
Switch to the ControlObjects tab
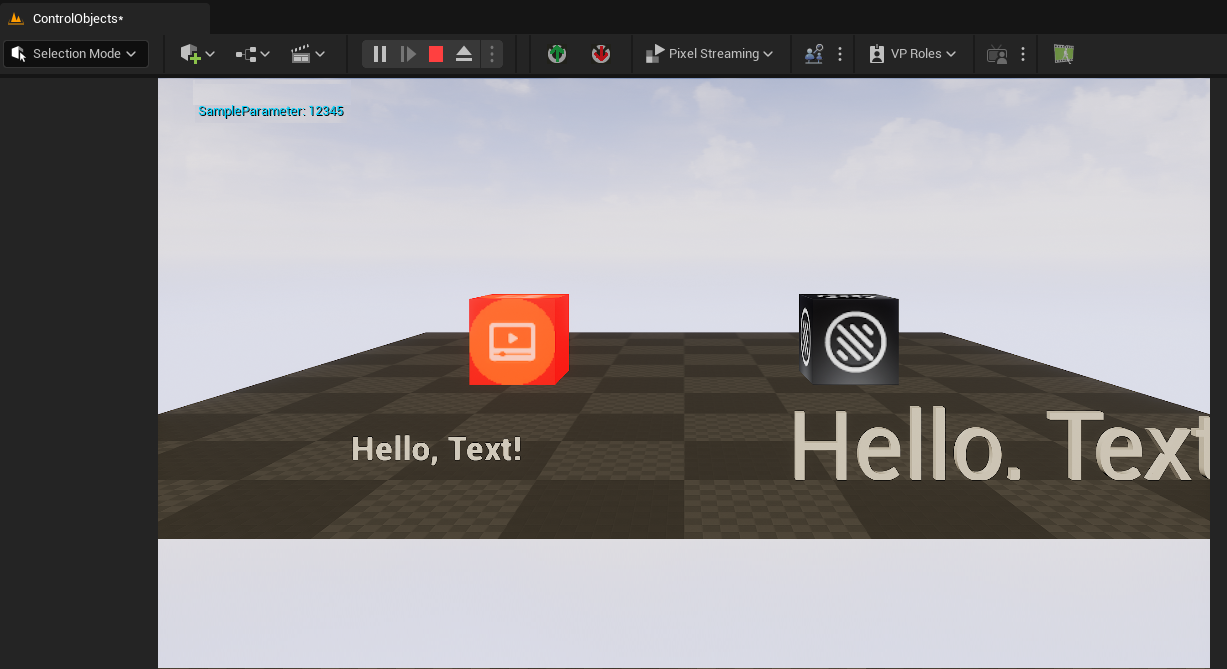click(x=78, y=19)
